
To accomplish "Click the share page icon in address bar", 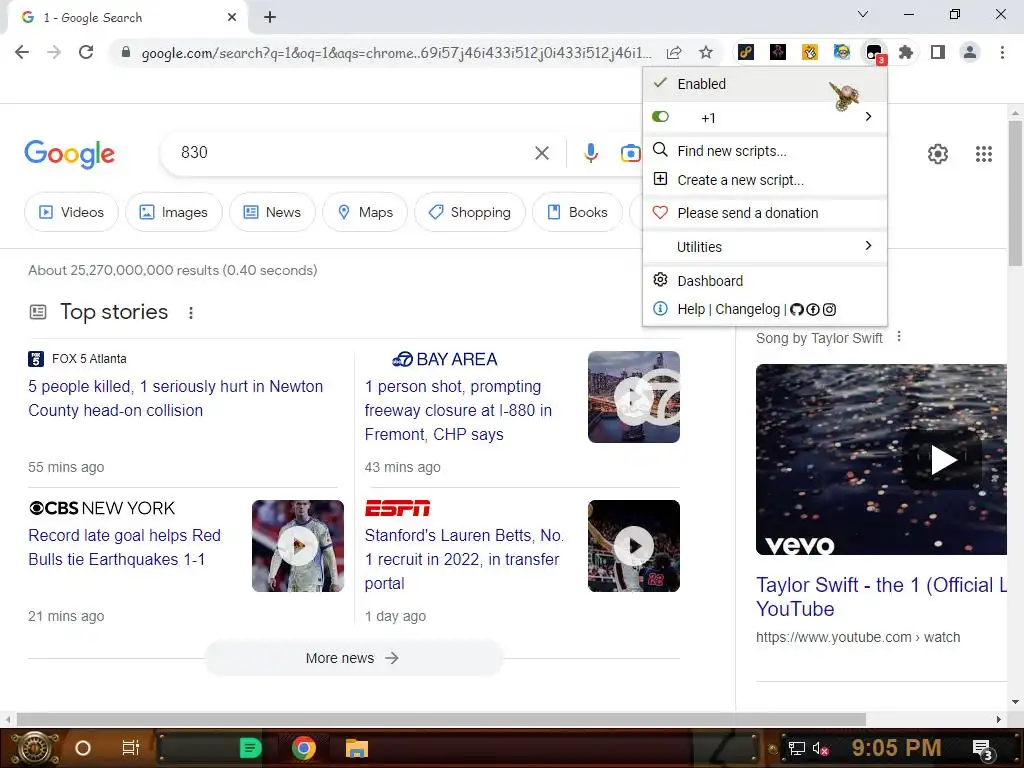I will click(x=674, y=52).
